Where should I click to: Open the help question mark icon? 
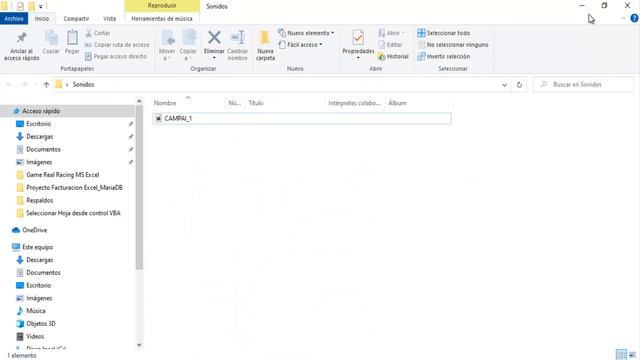pyautogui.click(x=634, y=18)
